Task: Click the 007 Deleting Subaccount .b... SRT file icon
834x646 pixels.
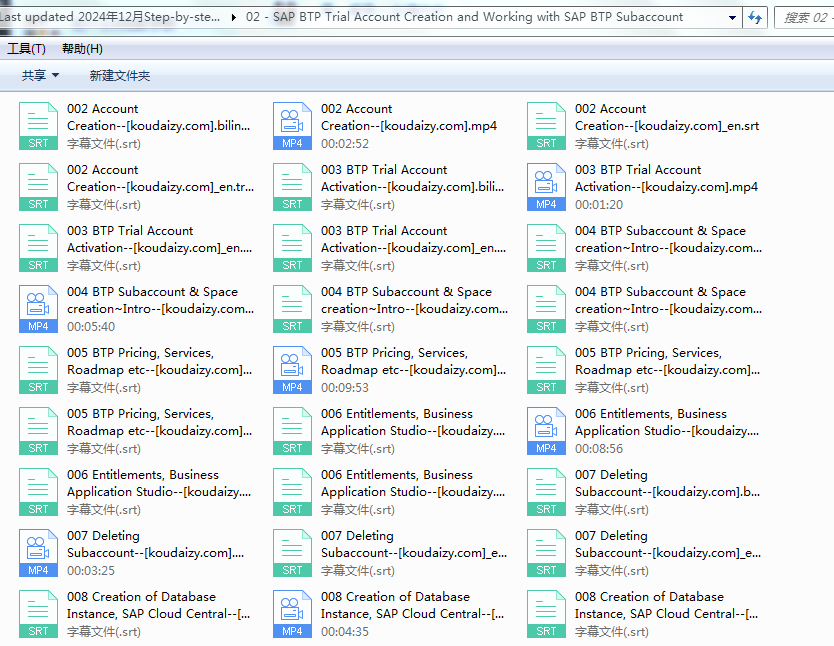Action: click(546, 492)
